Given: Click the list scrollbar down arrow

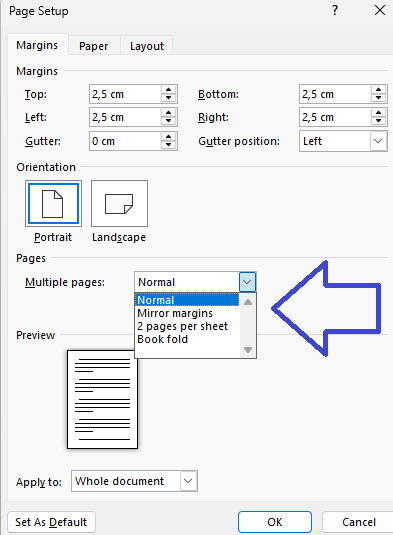Looking at the screenshot, I should pos(248,349).
